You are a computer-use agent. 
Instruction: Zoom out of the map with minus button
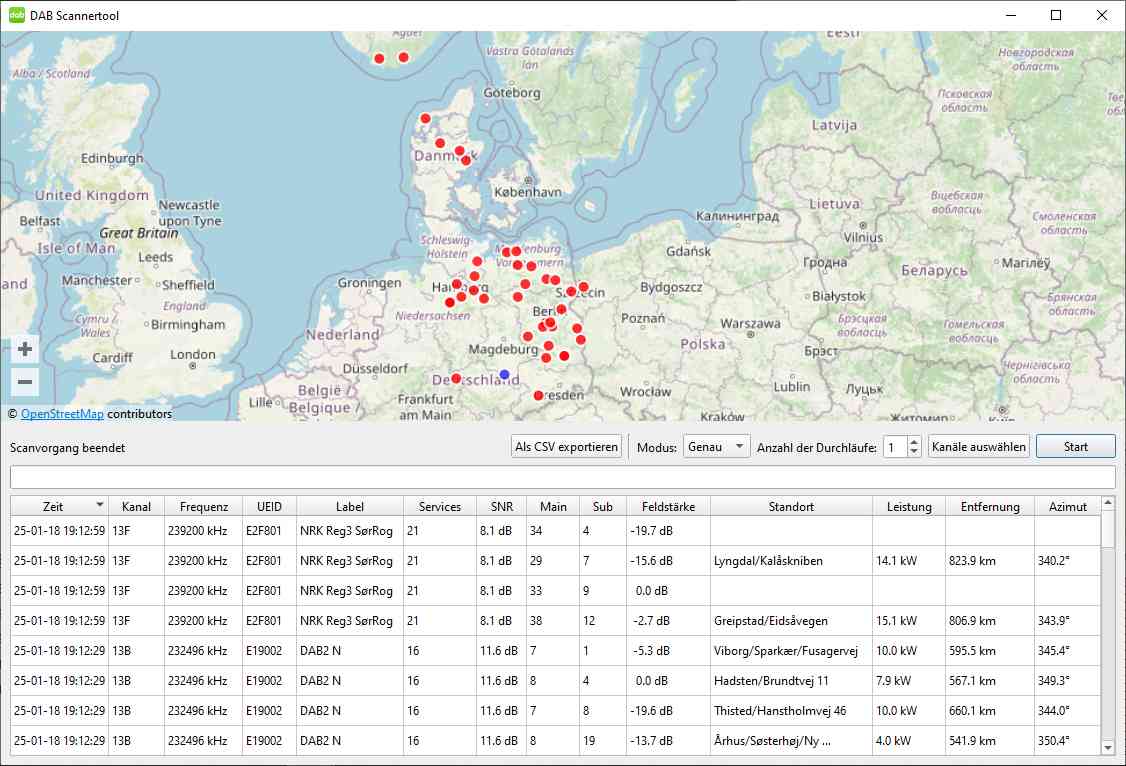[x=25, y=382]
